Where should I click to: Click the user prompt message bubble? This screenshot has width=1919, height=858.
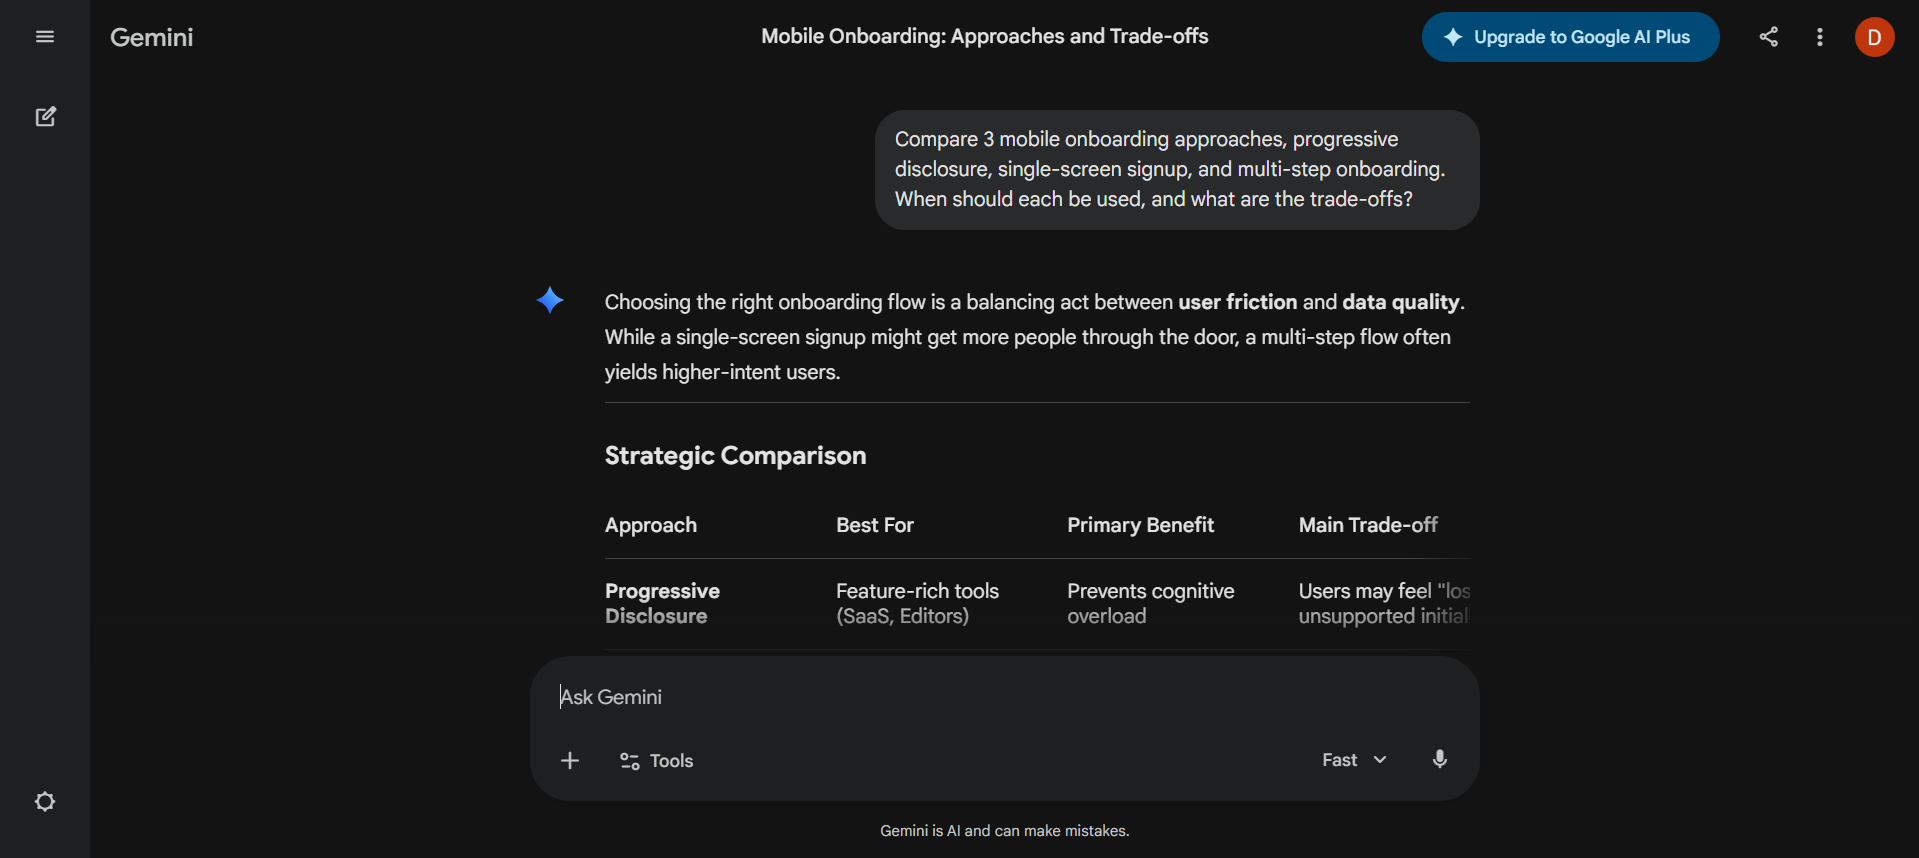coord(1177,170)
